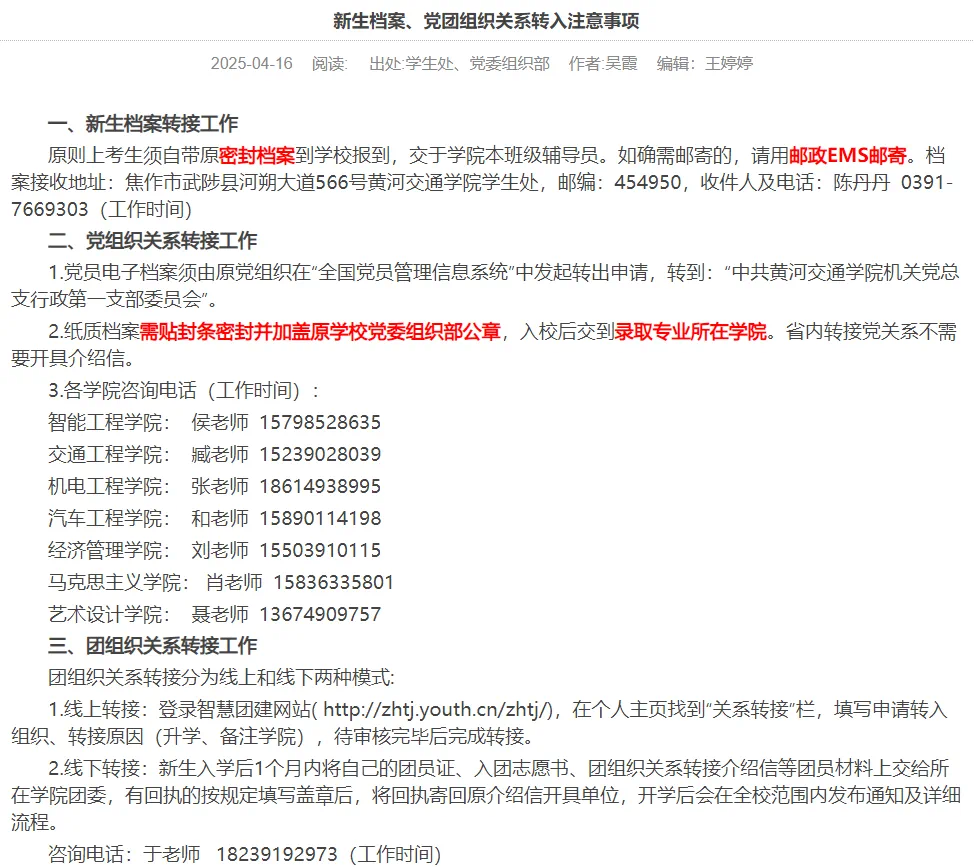Click heading 一、新生档案转接工作
This screenshot has height=867, width=974.
[143, 124]
